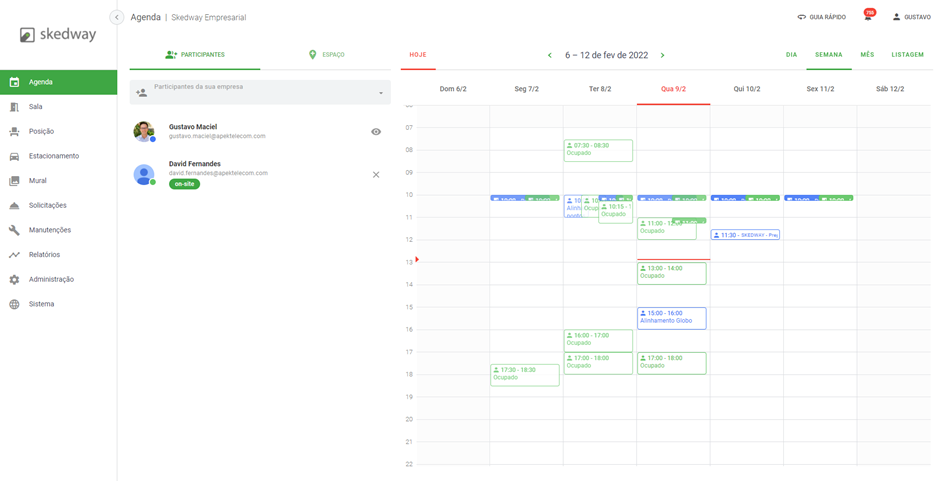The width and height of the screenshot is (945, 481).
Task: Go to Mural page
Action: click(x=38, y=181)
